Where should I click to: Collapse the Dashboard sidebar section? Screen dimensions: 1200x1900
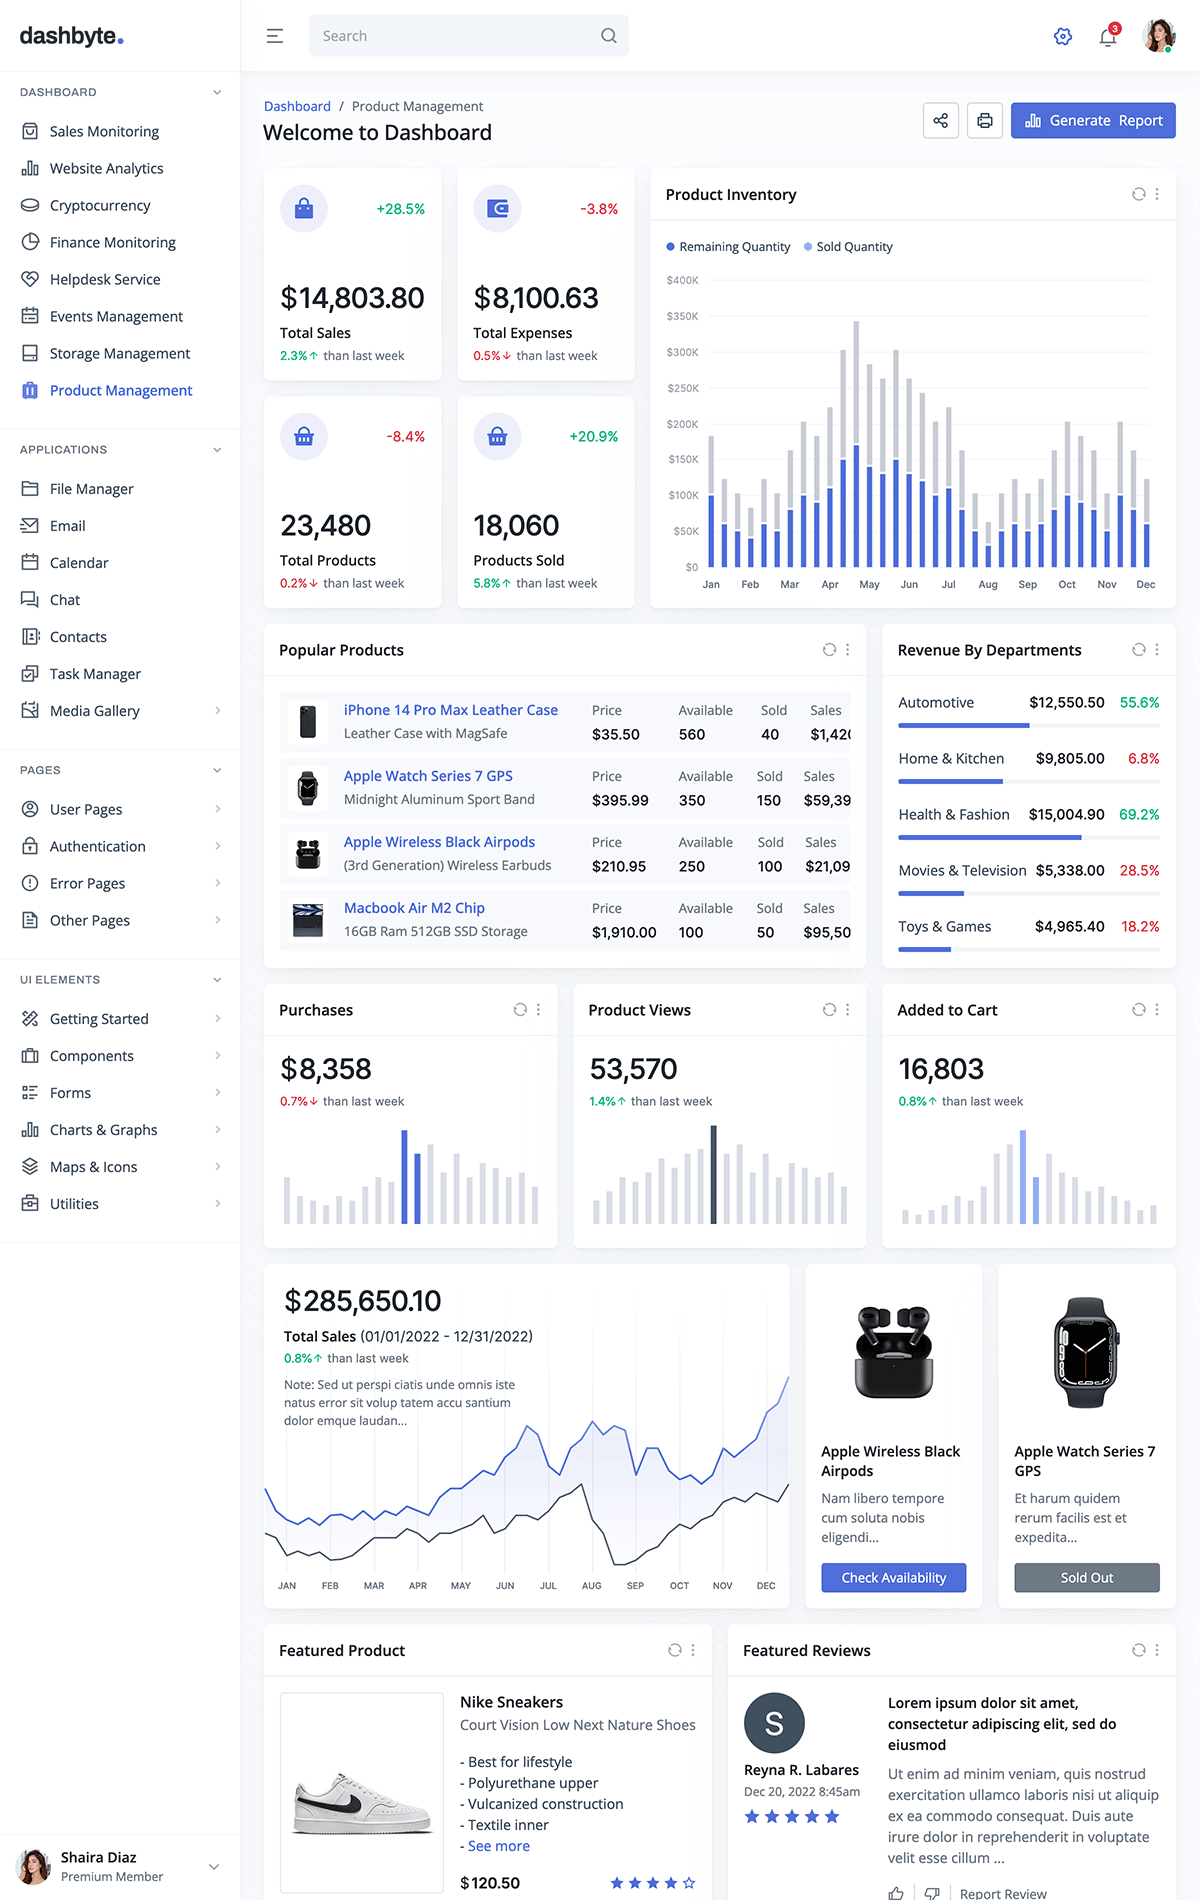217,92
